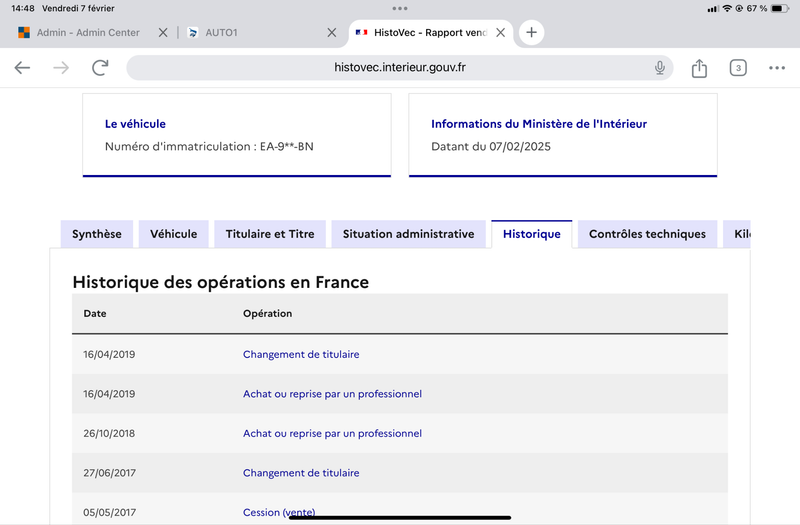Reload the HistoVec page
The image size is (800, 525).
click(x=100, y=67)
